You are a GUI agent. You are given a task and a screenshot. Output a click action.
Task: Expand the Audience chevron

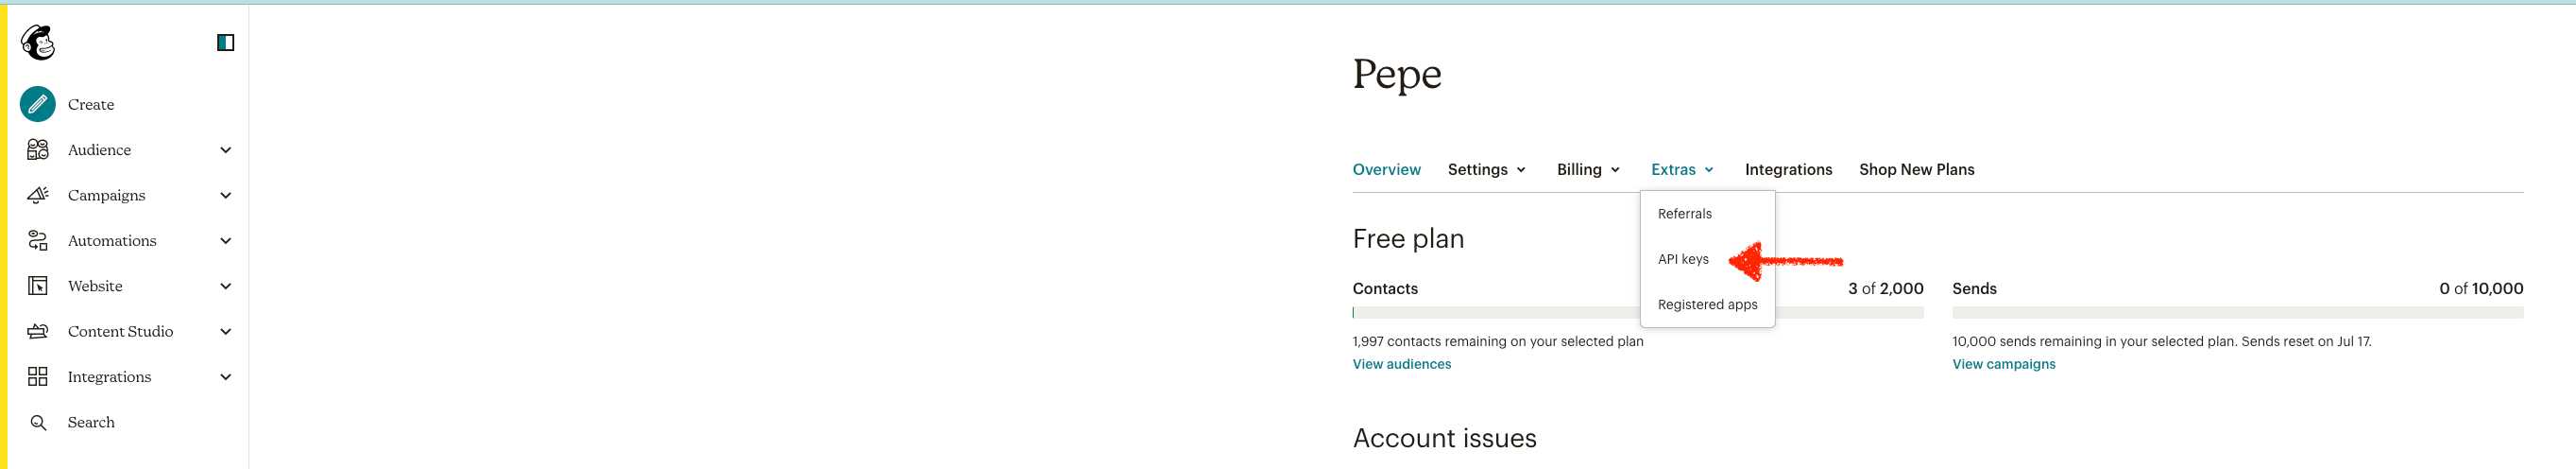226,150
